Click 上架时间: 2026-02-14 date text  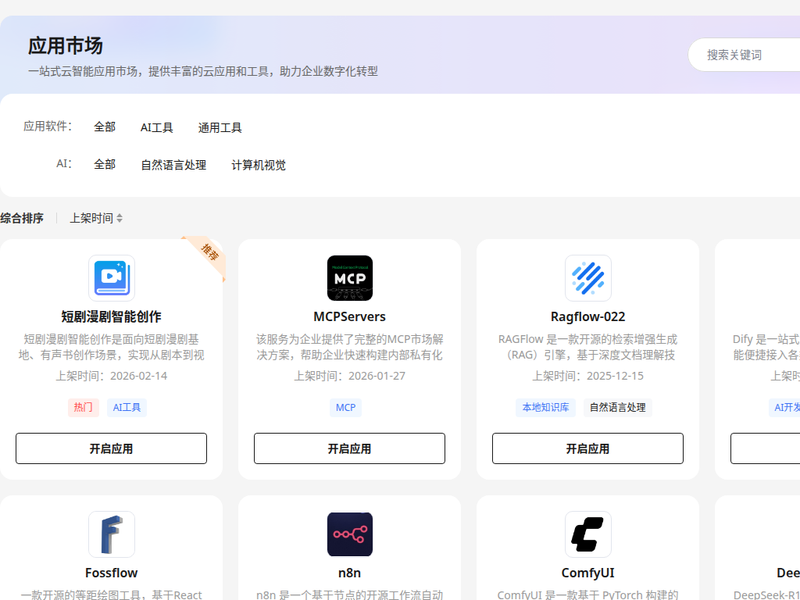click(x=111, y=376)
